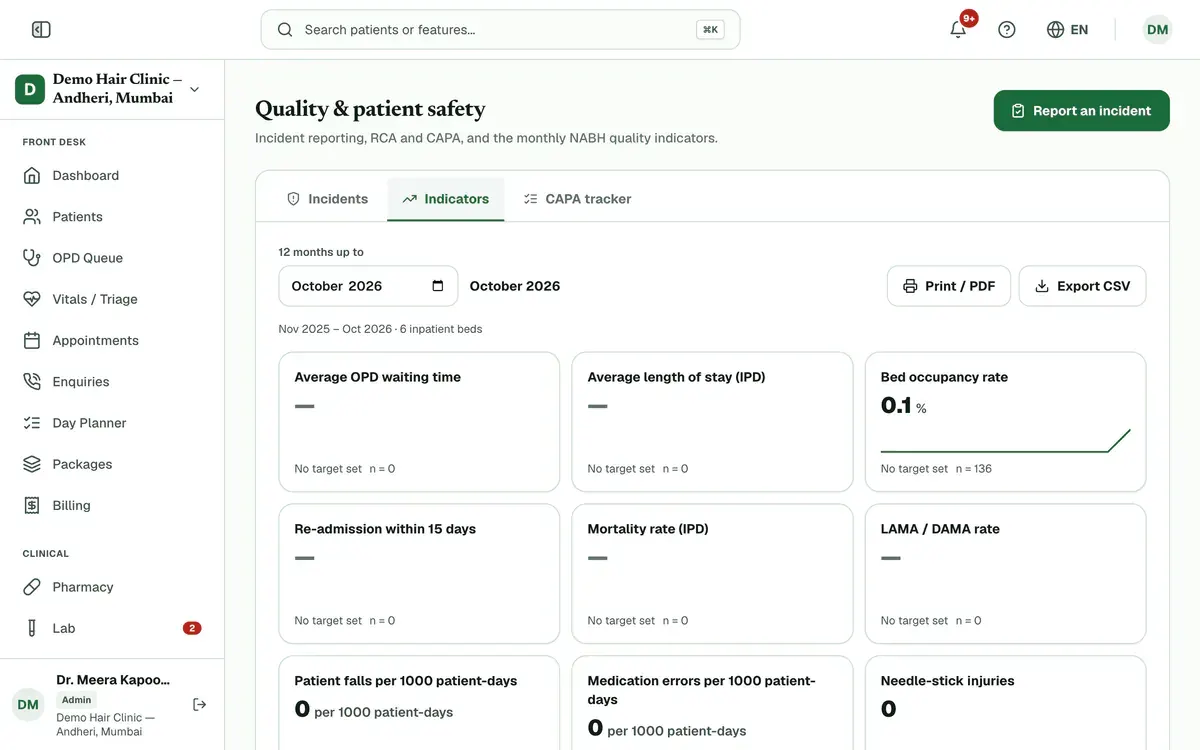Log out using the sidebar exit icon
1200x750 pixels.
[x=200, y=705]
